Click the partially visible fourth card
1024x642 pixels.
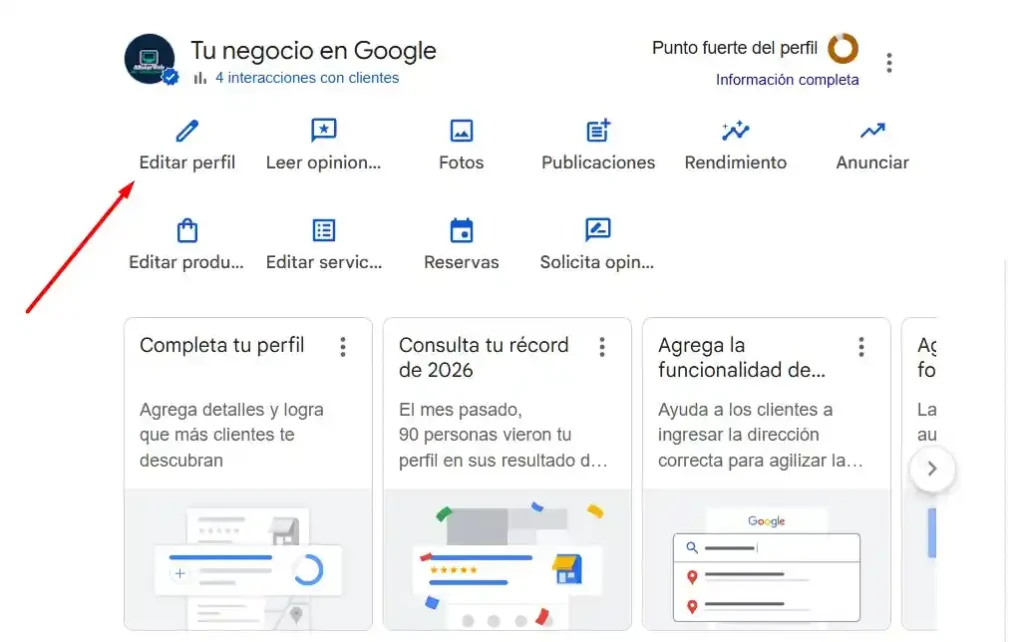coord(920,473)
